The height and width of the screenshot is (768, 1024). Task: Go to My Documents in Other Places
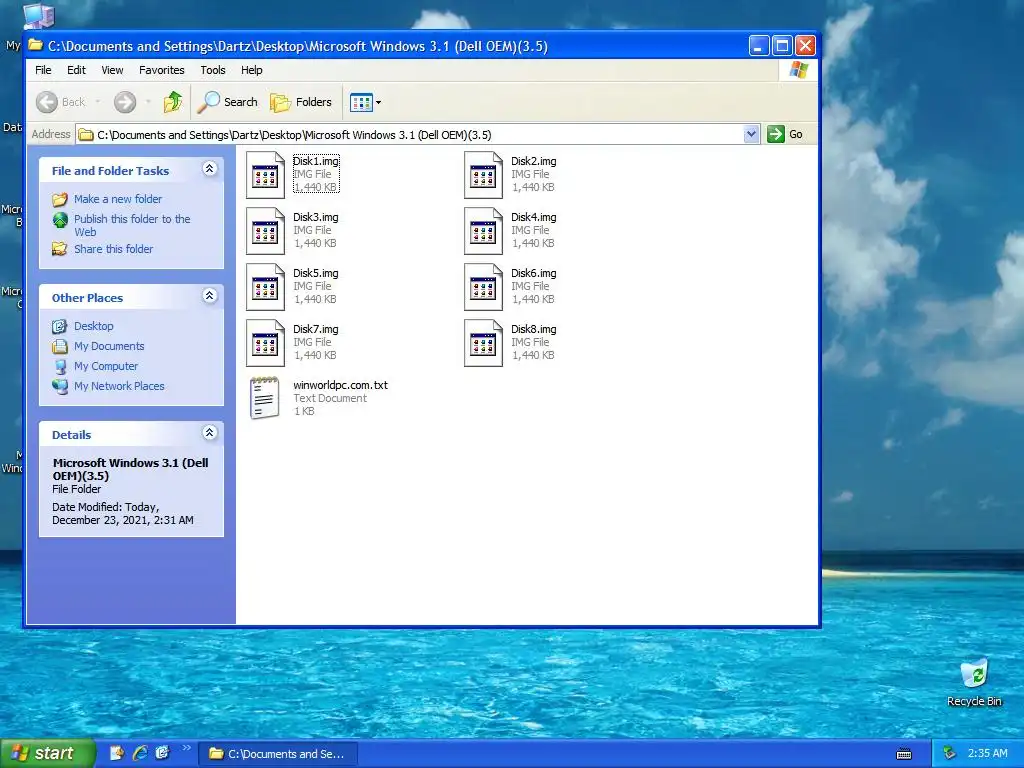click(109, 346)
